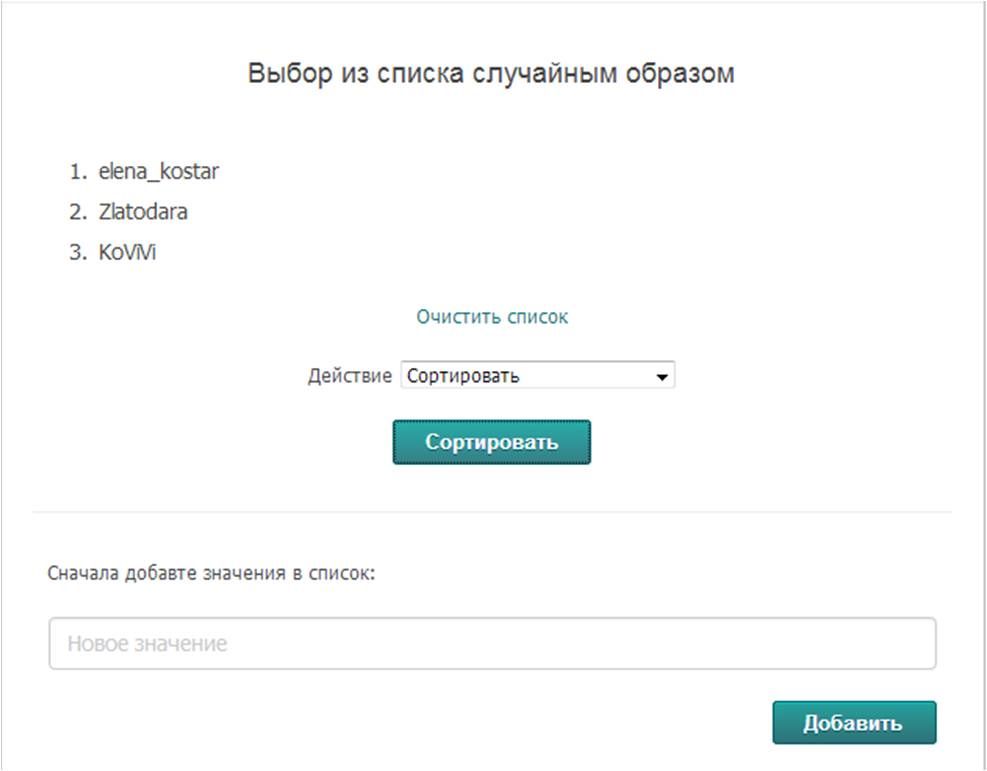987x771 pixels.
Task: Click the word "Выбор" in the page title
Action: pyautogui.click(x=282, y=75)
